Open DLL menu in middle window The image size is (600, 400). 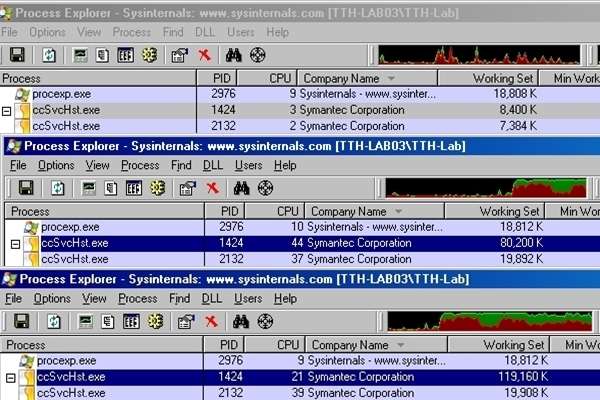point(213,165)
